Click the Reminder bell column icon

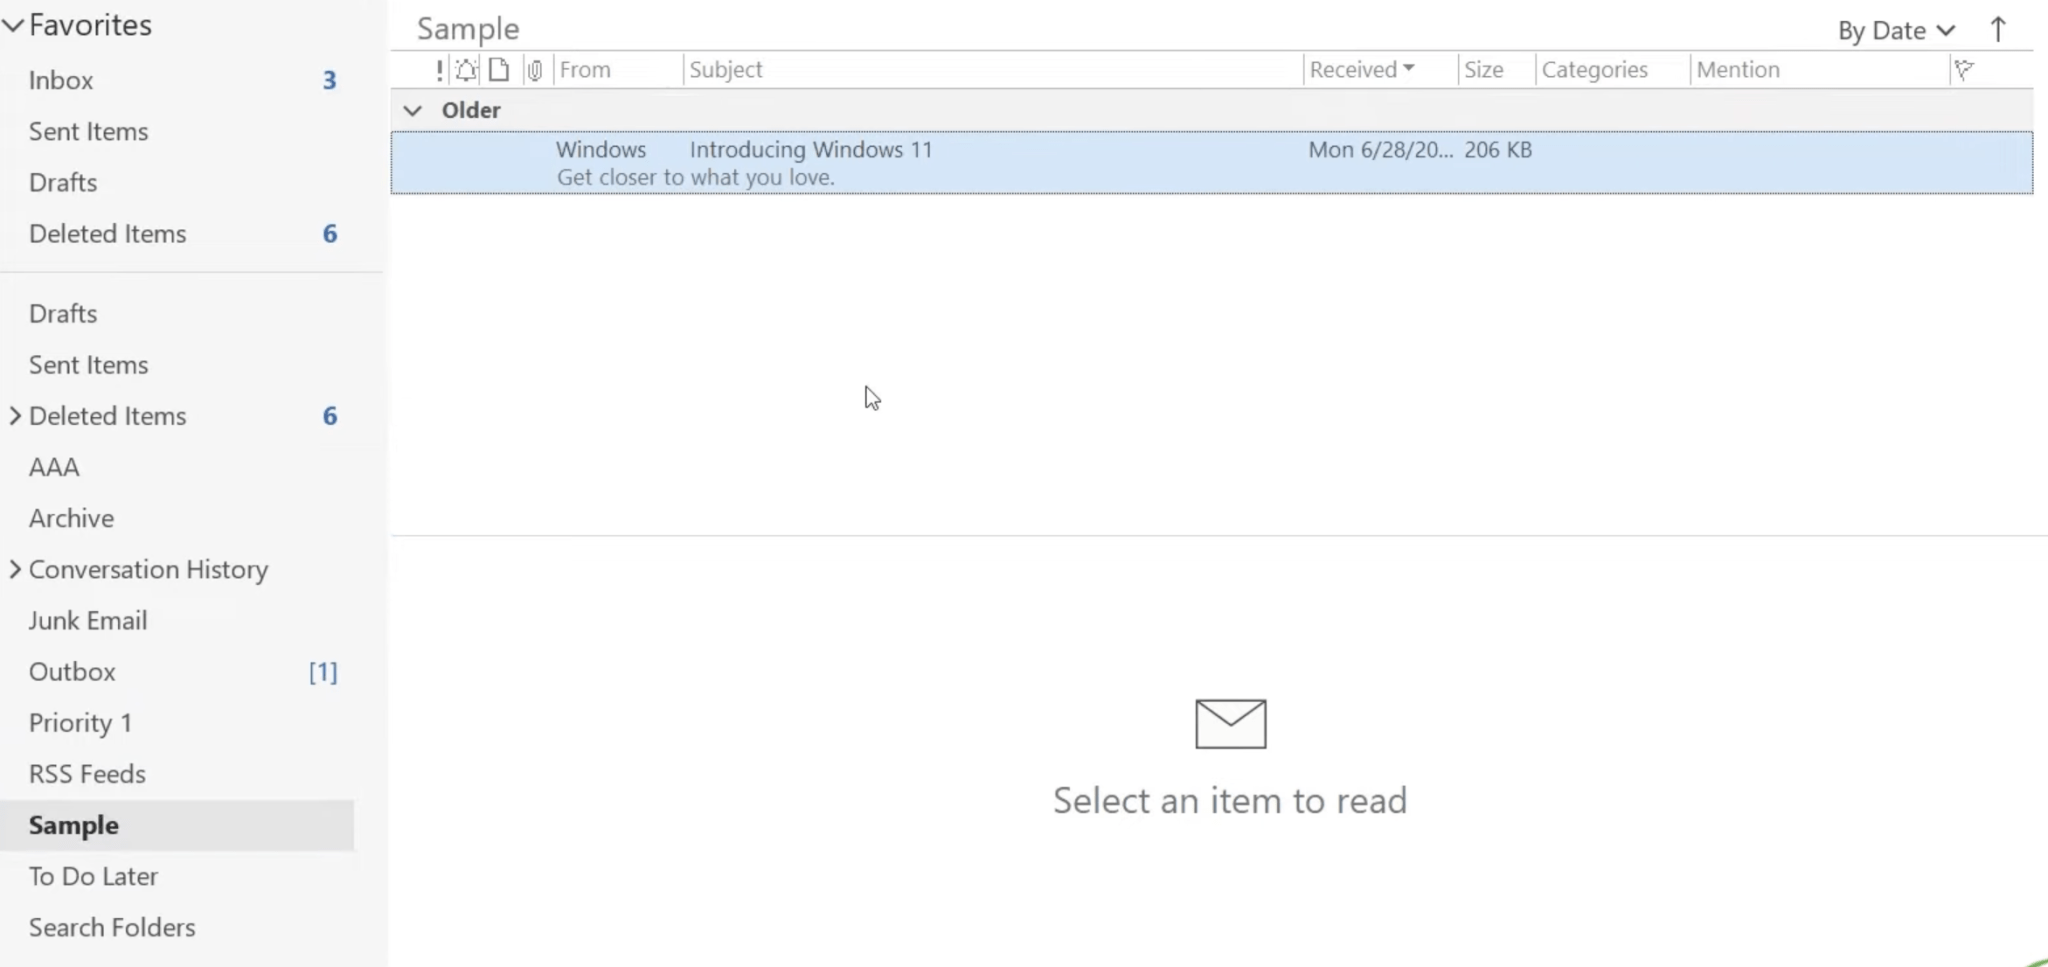pos(466,69)
